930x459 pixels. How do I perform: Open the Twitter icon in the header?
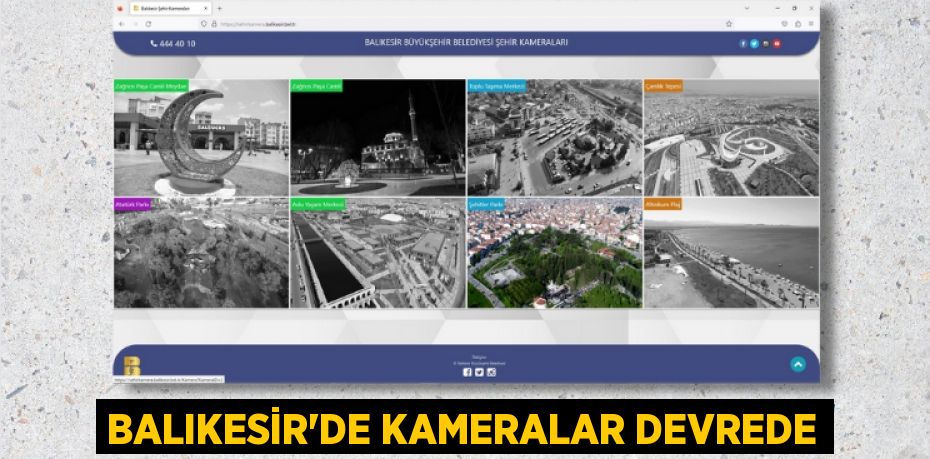coord(754,44)
